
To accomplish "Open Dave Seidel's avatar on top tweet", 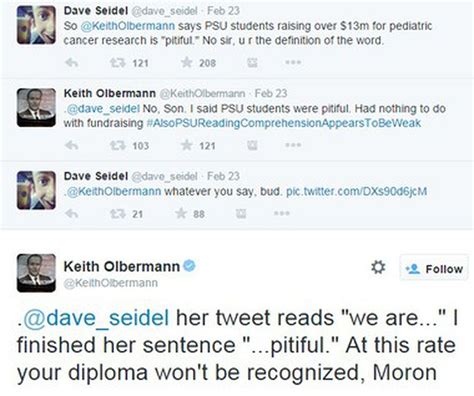I will pyautogui.click(x=36, y=25).
